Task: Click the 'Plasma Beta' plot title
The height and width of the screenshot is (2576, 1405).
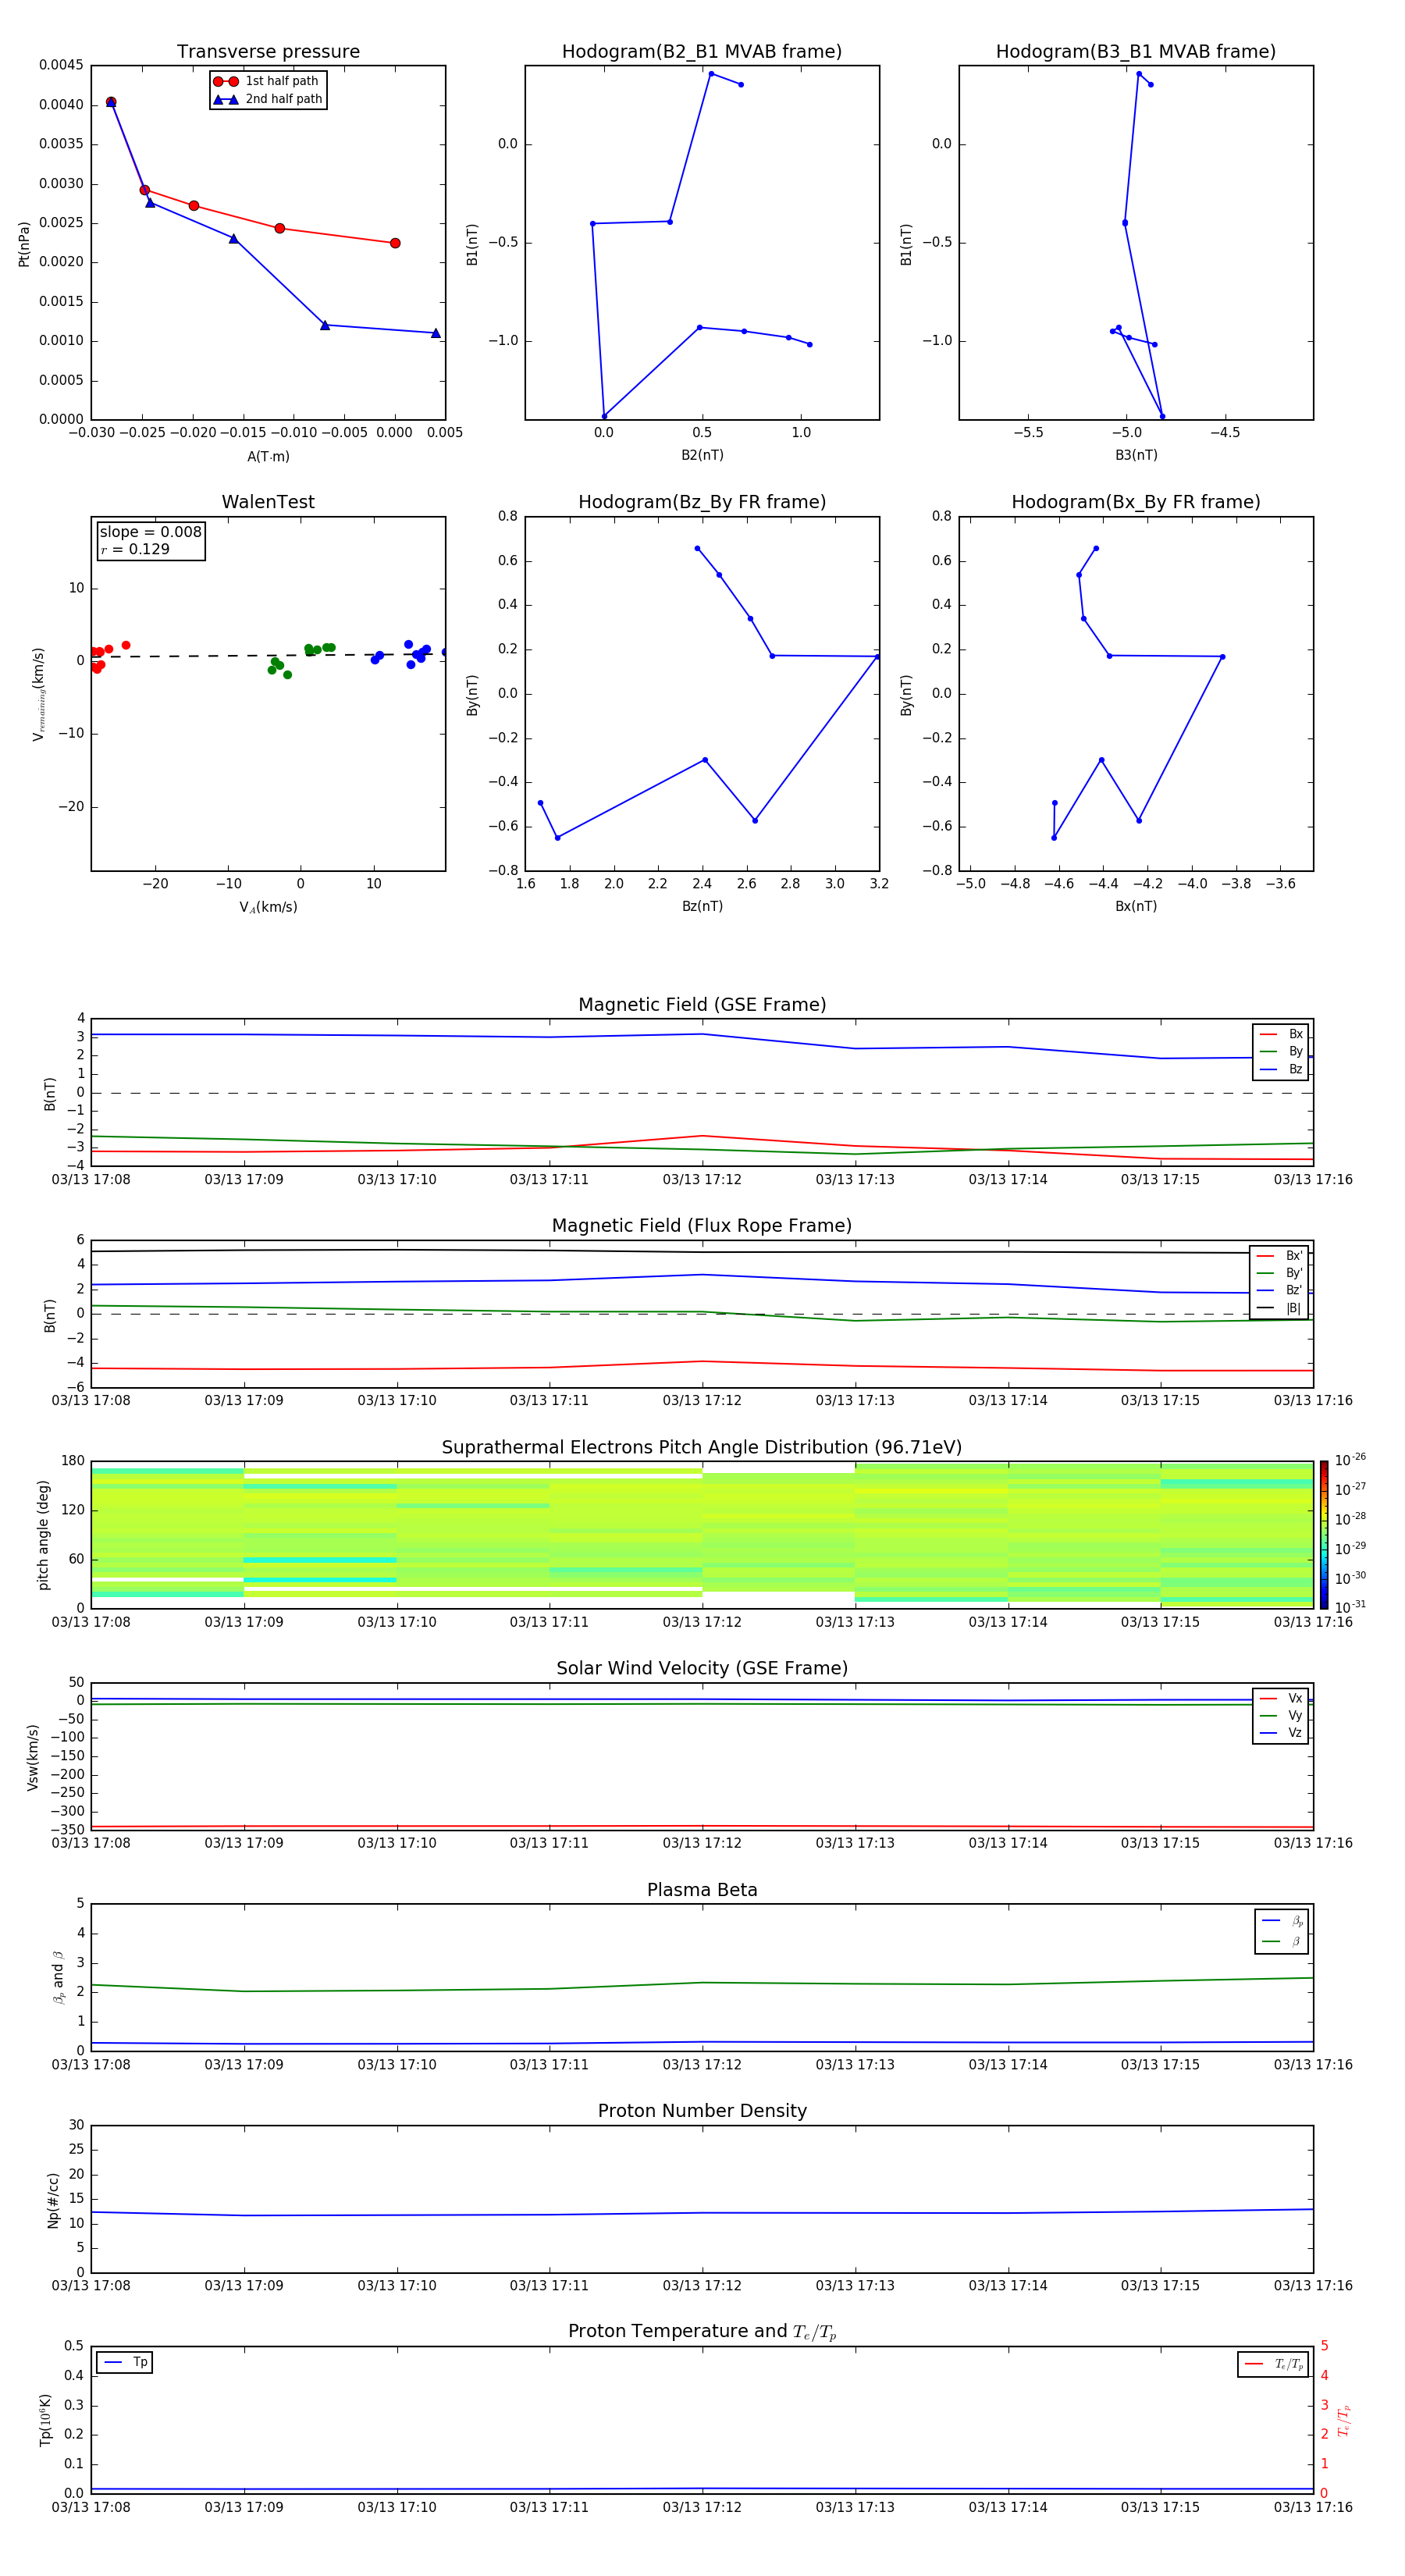Action: (x=702, y=1890)
